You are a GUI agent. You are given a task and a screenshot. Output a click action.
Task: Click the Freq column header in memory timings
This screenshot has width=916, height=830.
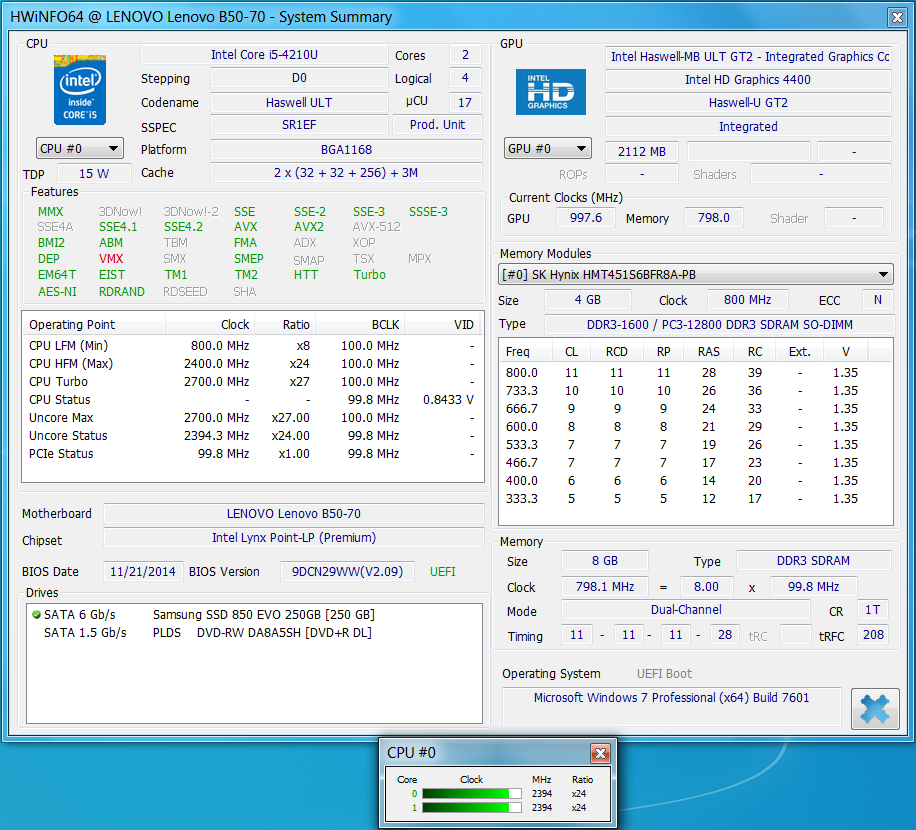coord(526,352)
